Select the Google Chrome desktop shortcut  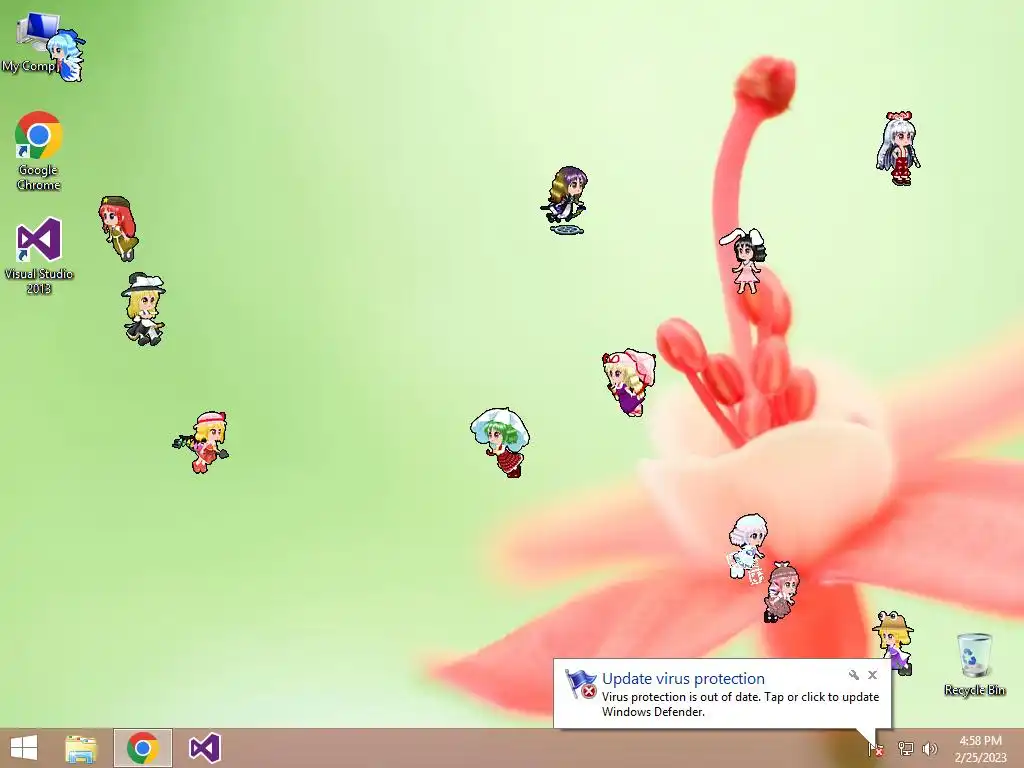39,151
